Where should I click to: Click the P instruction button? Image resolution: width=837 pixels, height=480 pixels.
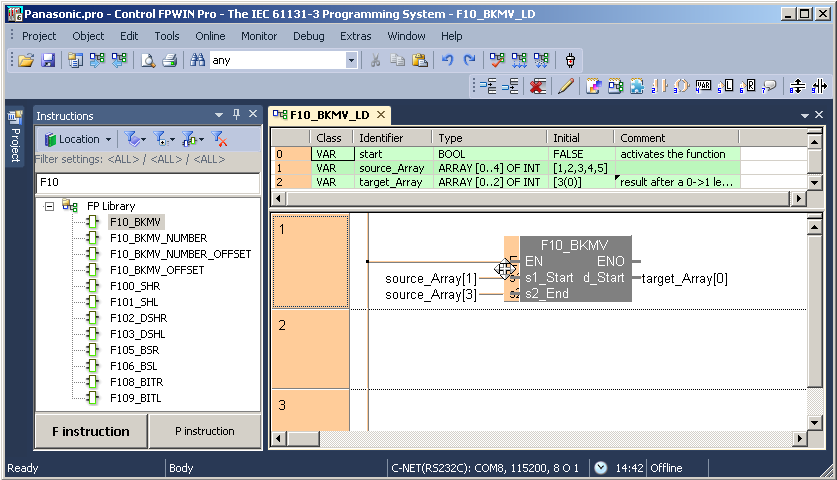tap(204, 431)
